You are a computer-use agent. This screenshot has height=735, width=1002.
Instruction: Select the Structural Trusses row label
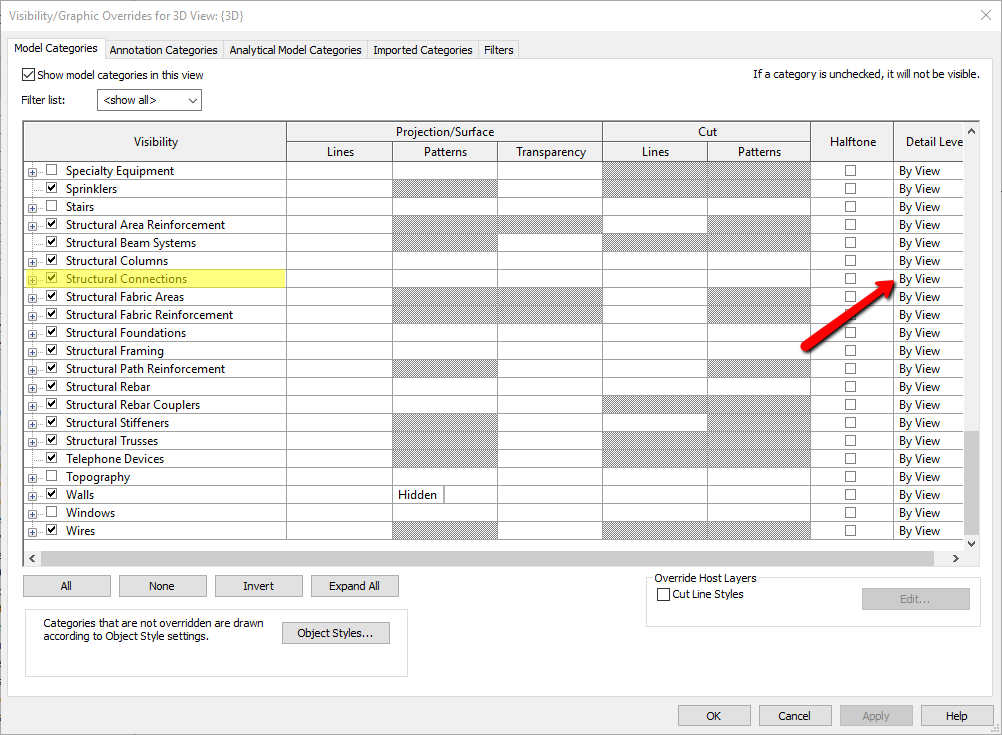(112, 441)
